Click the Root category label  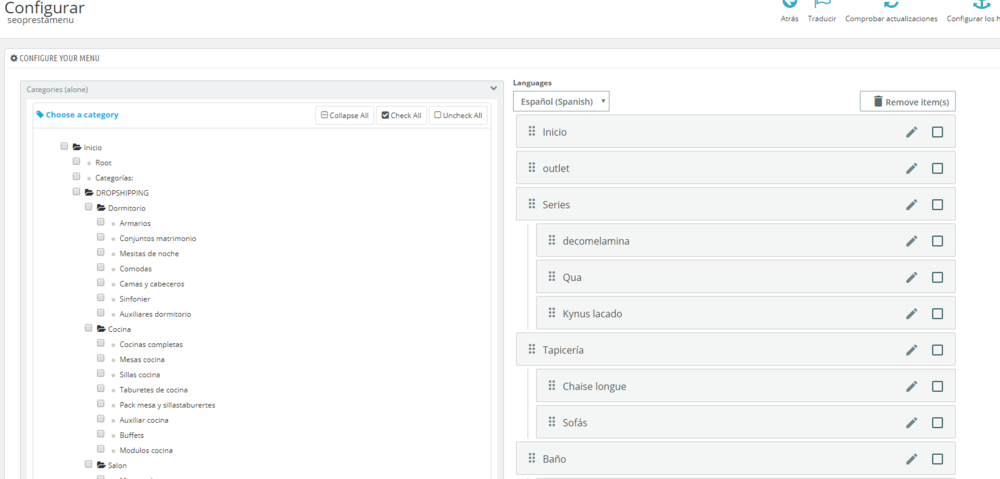[x=103, y=163]
